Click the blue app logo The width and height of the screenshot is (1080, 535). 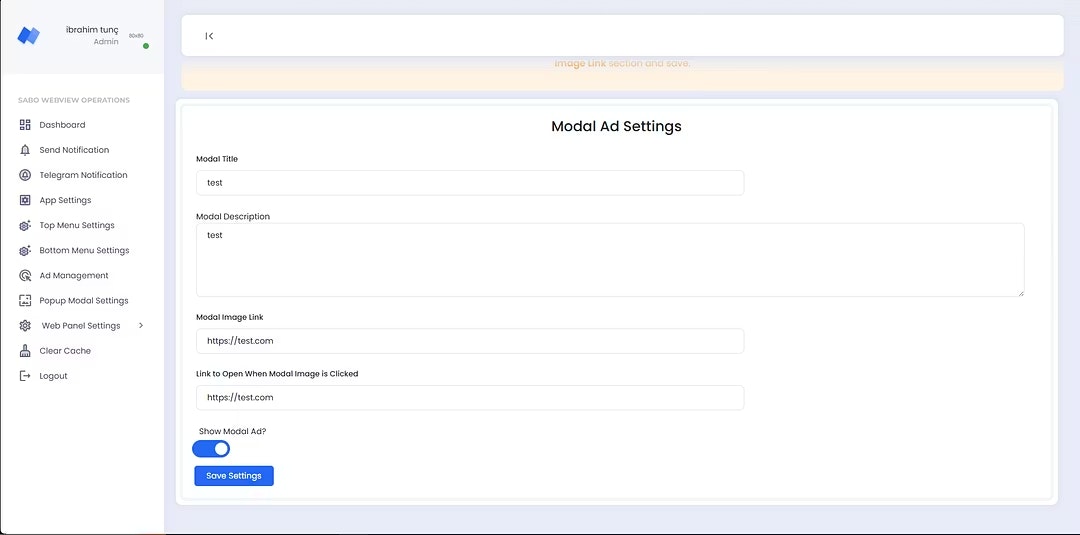click(28, 35)
